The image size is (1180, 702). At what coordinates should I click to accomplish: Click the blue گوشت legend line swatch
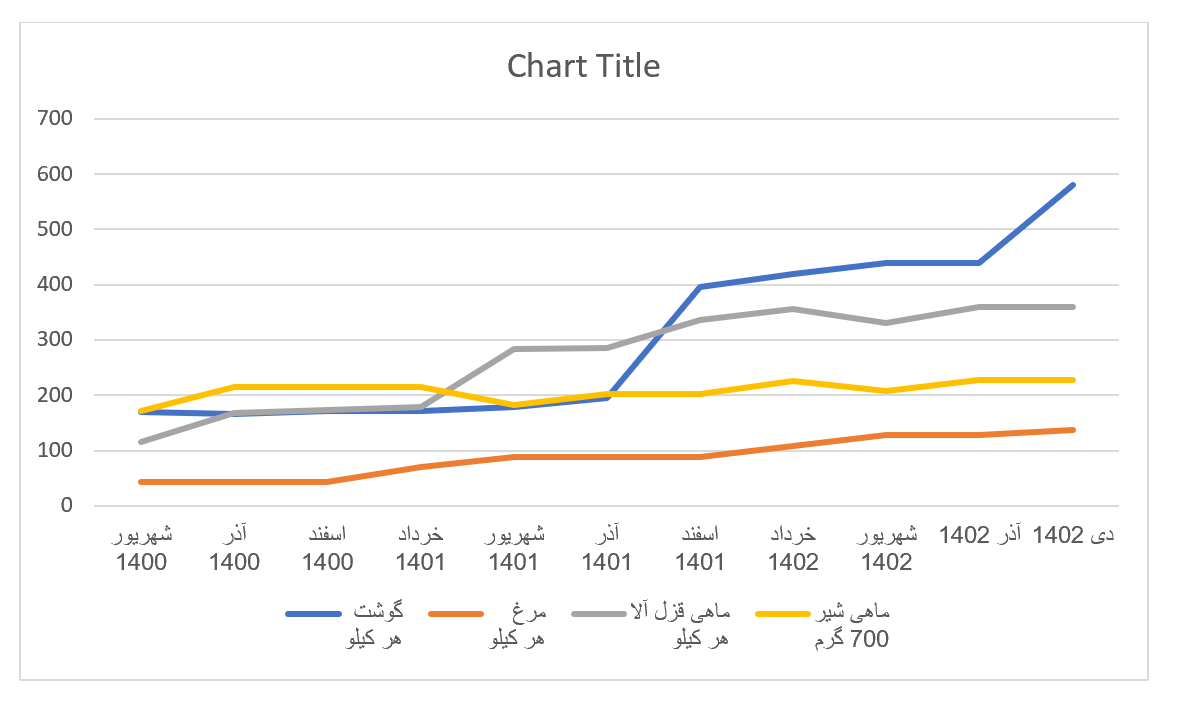(313, 613)
